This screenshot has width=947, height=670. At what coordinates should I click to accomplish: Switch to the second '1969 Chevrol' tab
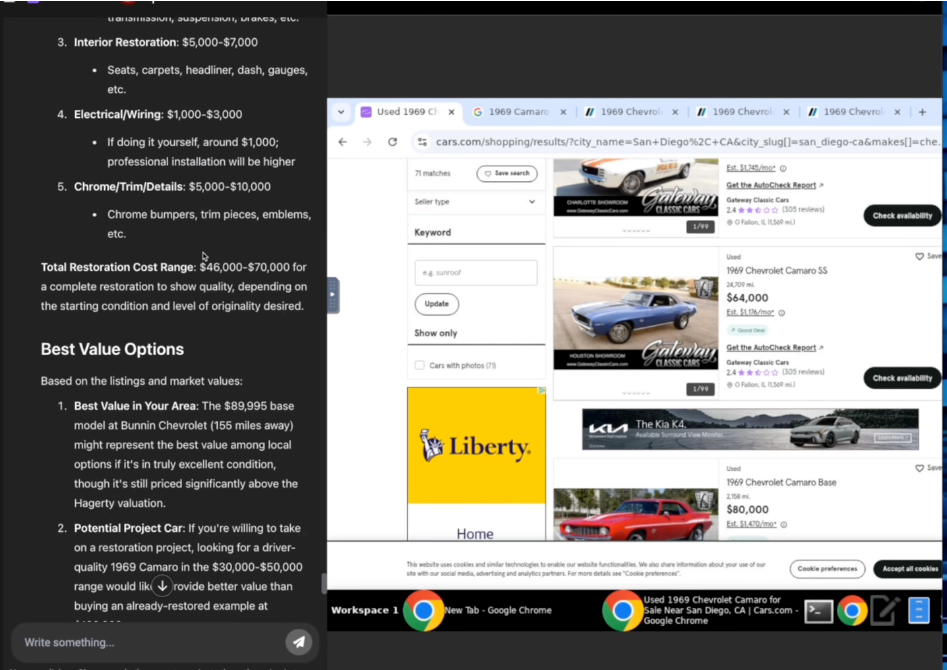[x=742, y=112]
